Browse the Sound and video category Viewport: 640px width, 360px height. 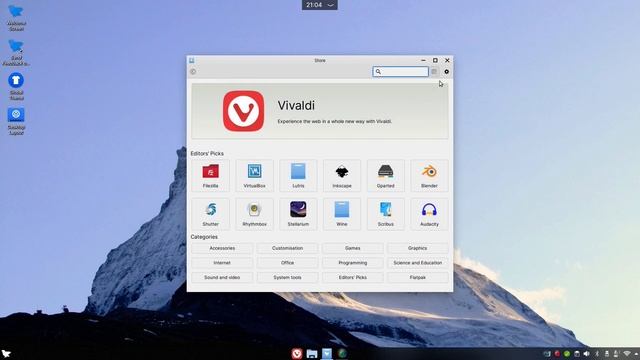pyautogui.click(x=222, y=278)
